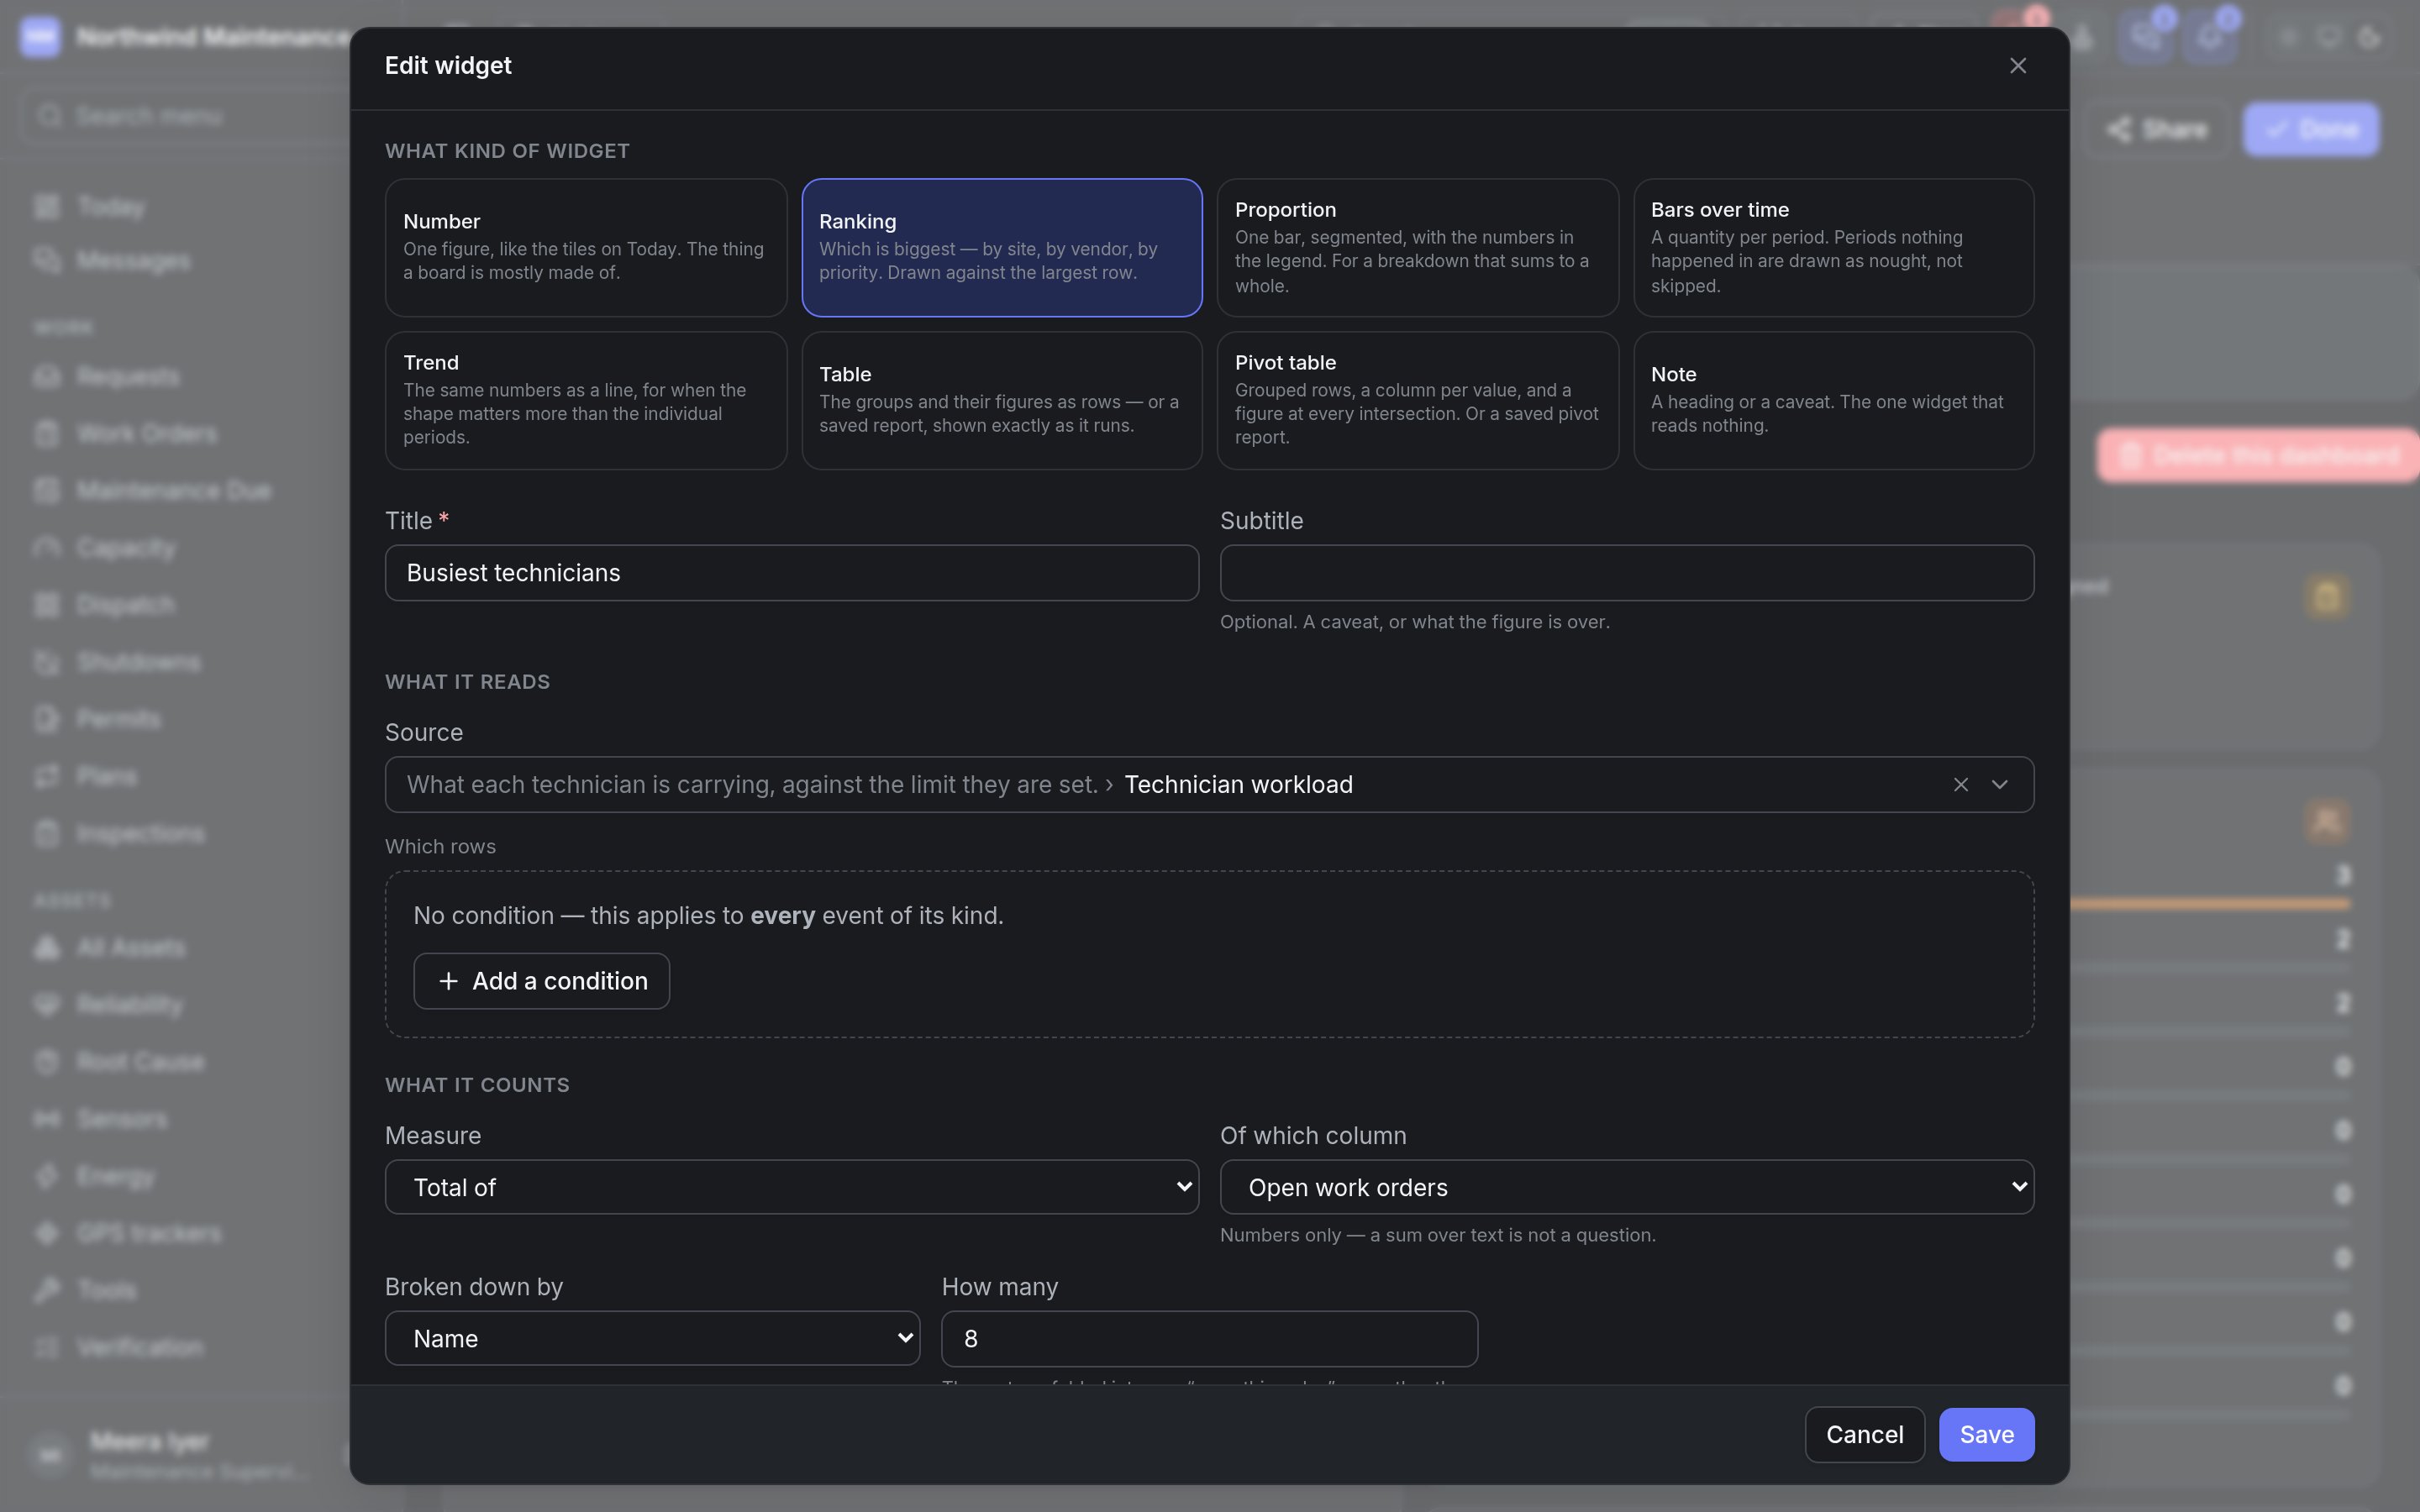Click Delete this dashboard button behind dialog

click(2257, 455)
